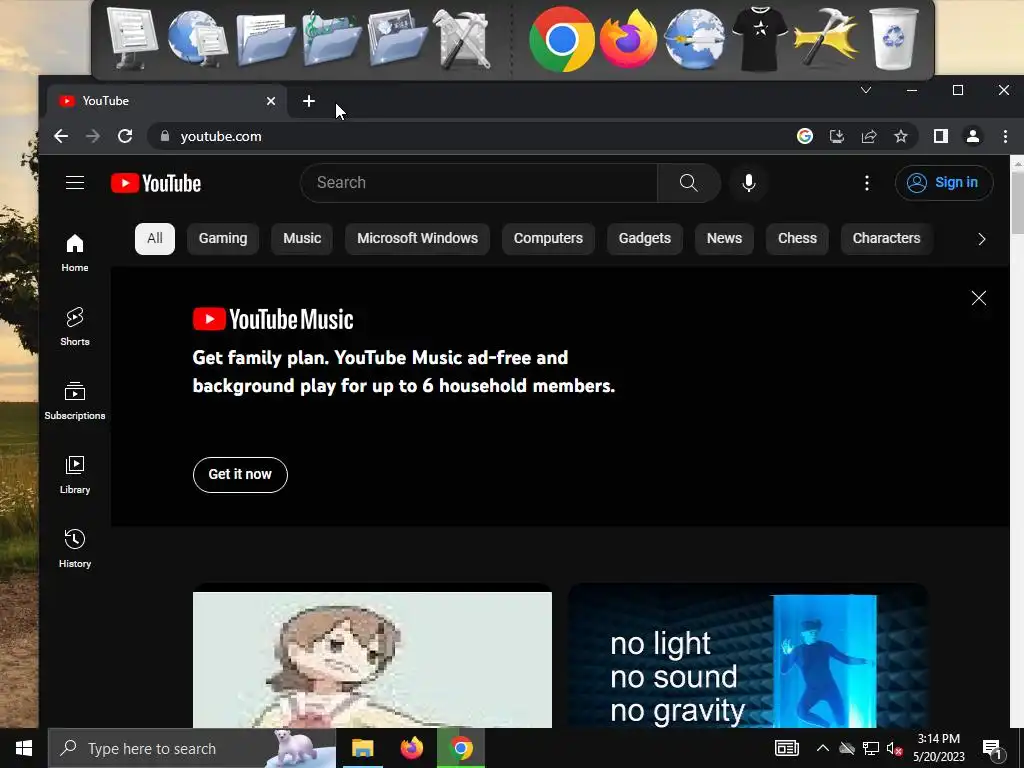Image resolution: width=1024 pixels, height=768 pixels.
Task: Close the YouTube tab
Action: coord(271,101)
